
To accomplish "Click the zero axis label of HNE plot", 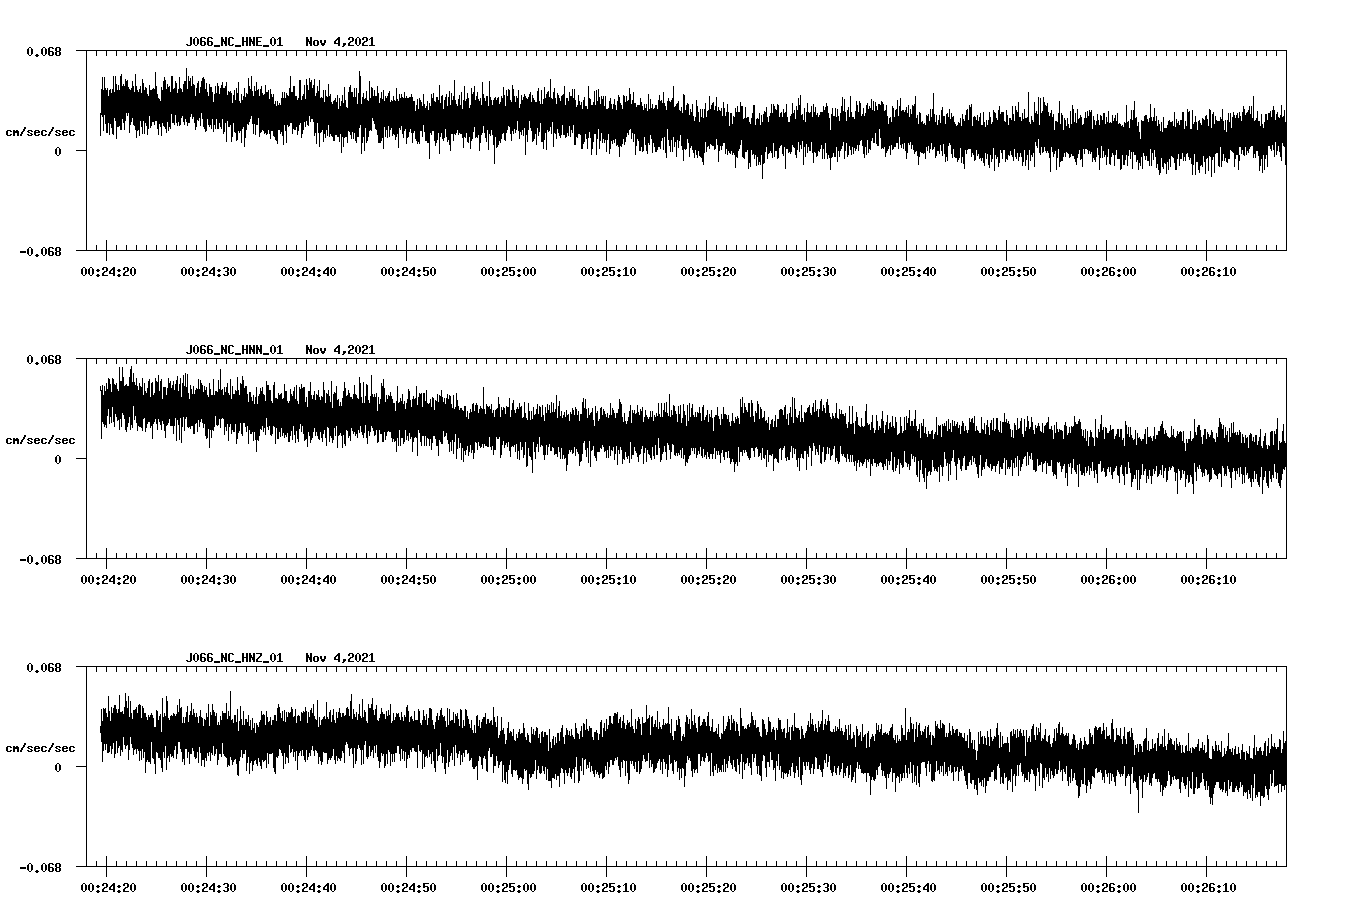I will [58, 152].
